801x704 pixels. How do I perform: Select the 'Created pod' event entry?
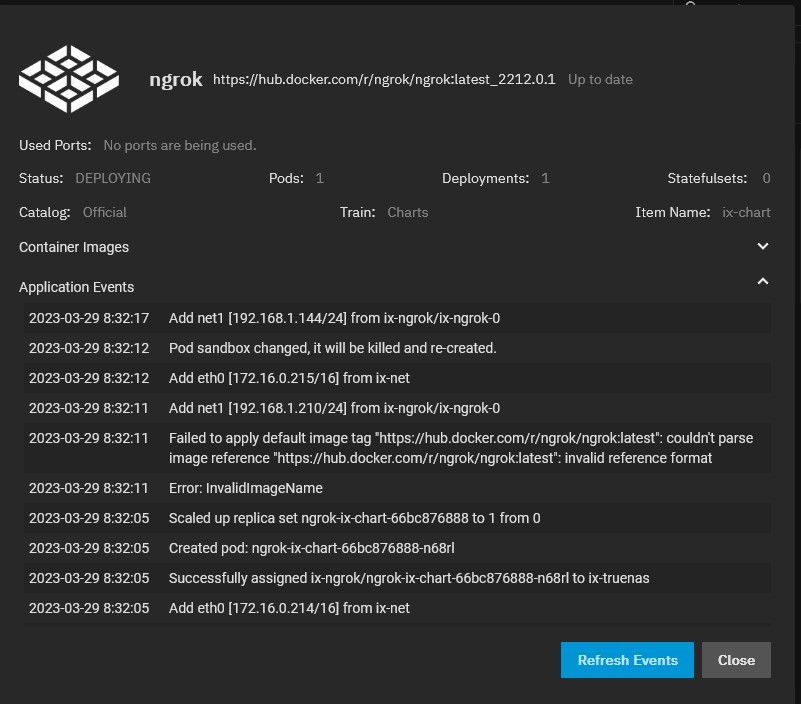397,548
